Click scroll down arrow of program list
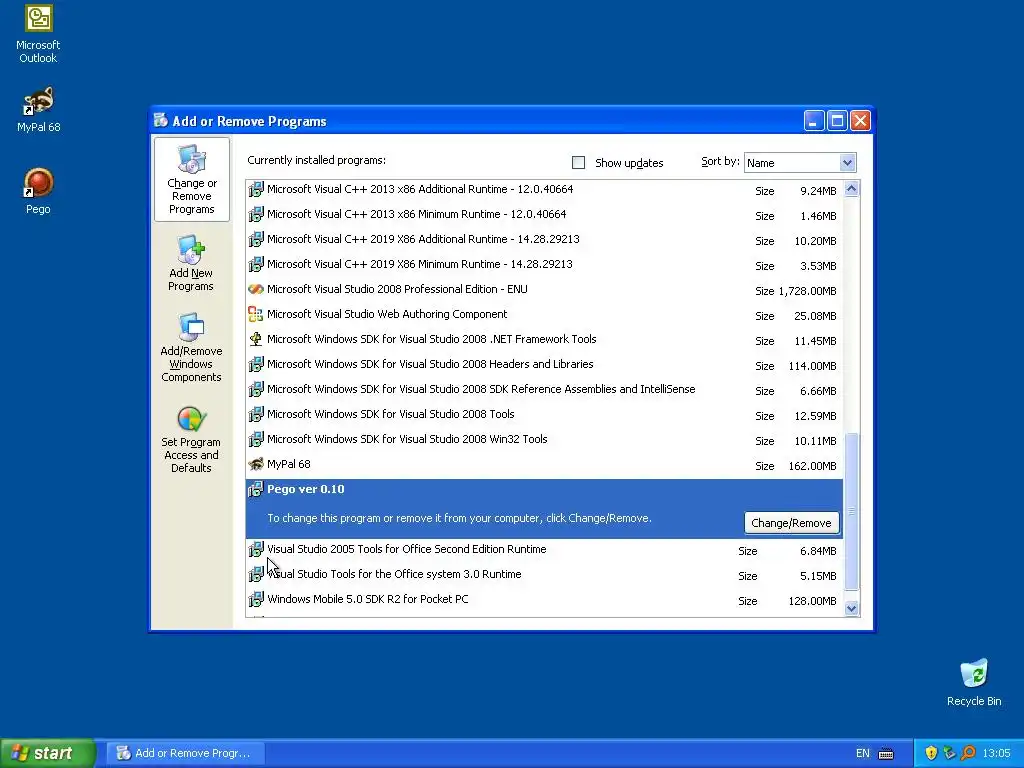Image resolution: width=1024 pixels, height=768 pixels. [851, 609]
